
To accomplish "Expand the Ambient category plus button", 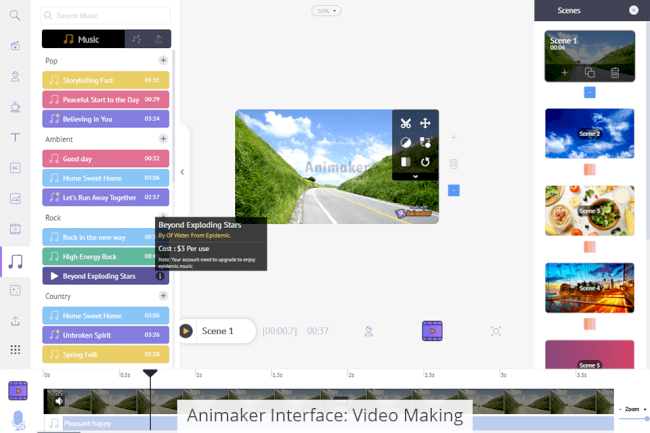I will tap(163, 139).
